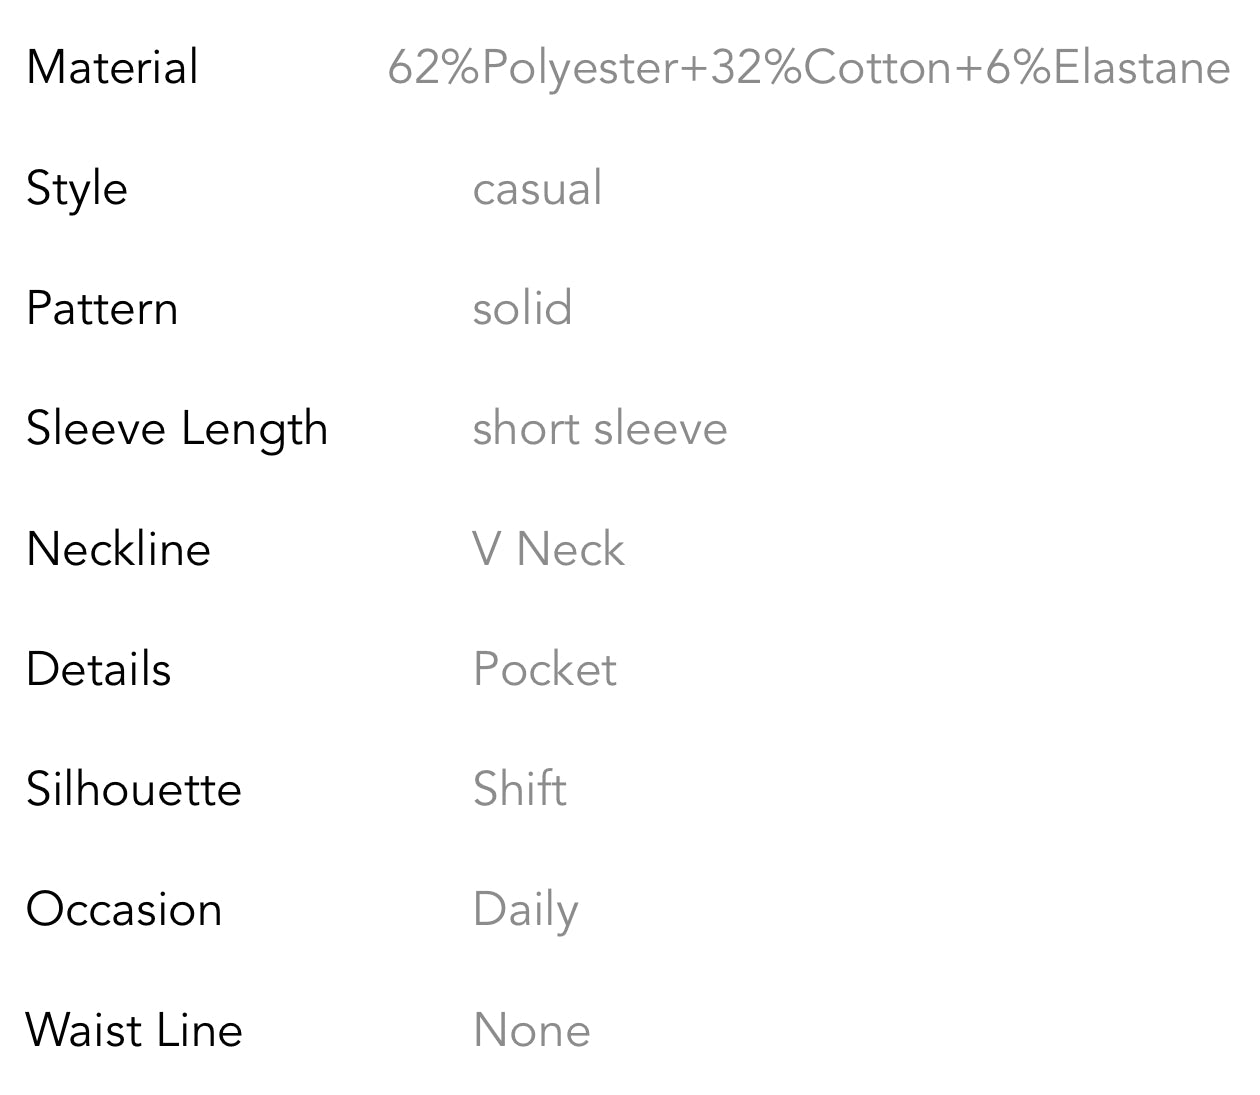
Task: Select the solid pattern value
Action: pos(522,308)
